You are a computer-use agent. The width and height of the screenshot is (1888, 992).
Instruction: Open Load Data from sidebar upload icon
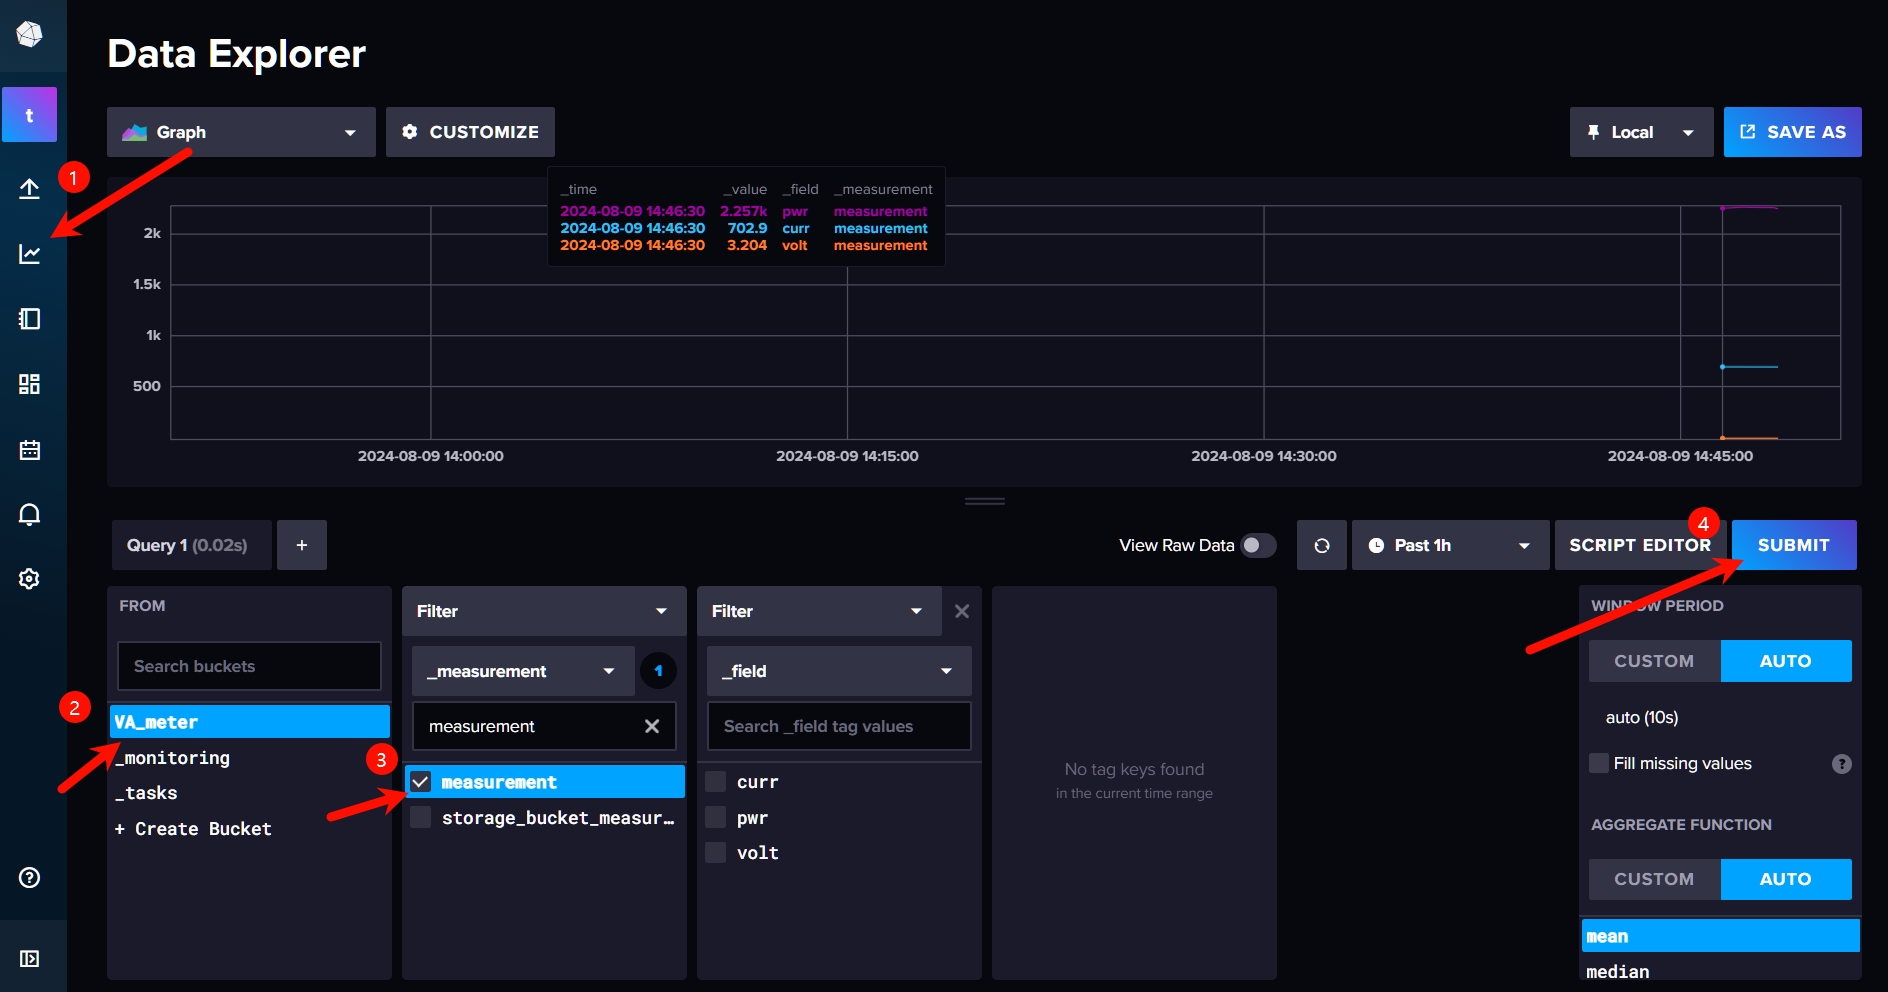coord(29,188)
